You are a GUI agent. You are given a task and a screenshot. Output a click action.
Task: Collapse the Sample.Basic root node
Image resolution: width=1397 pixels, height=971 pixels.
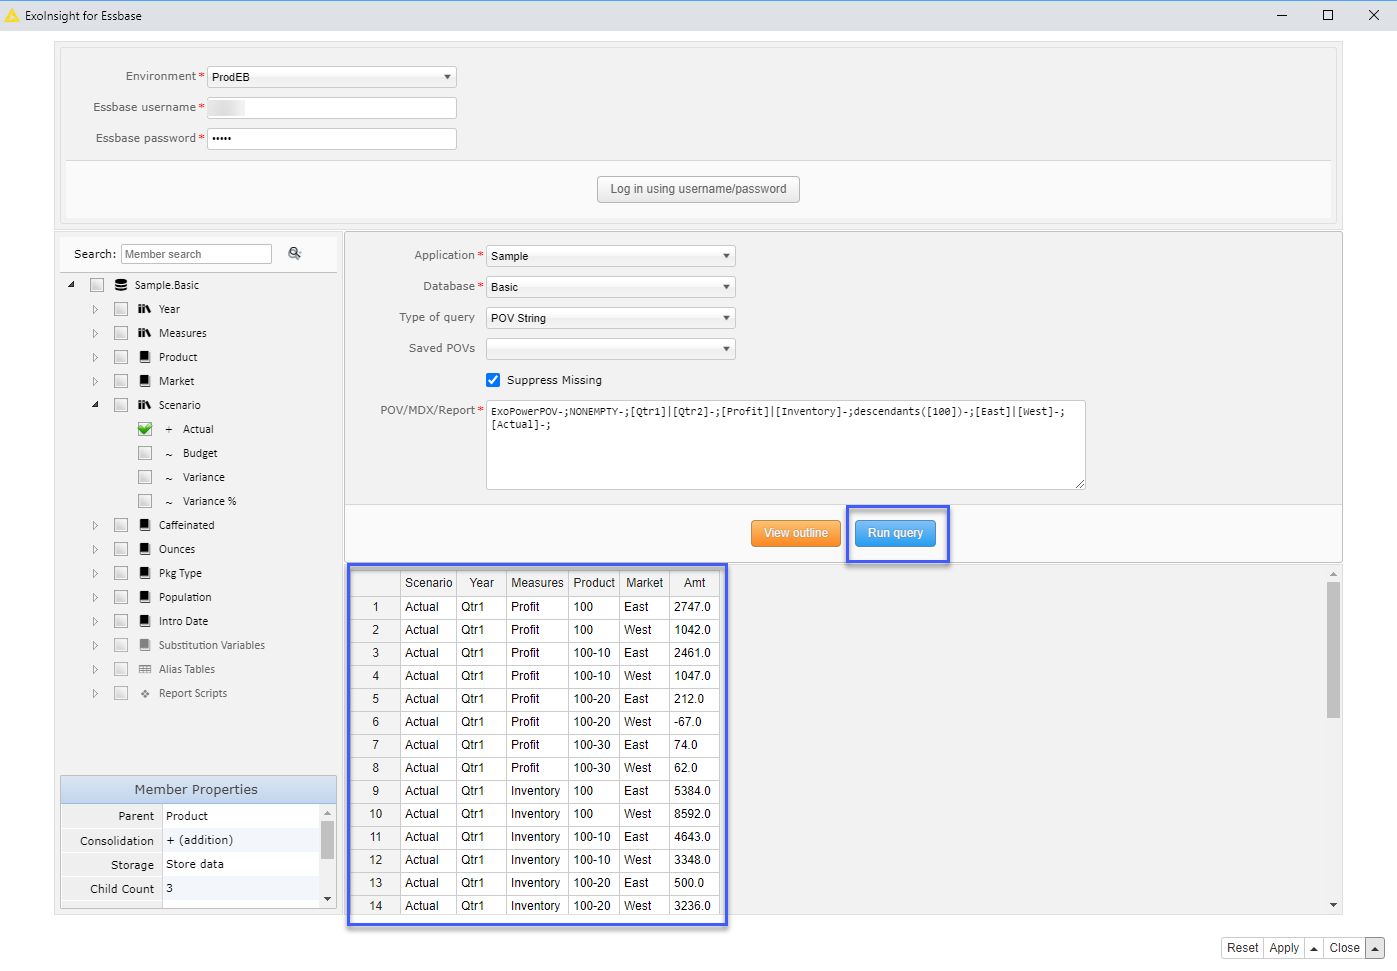[72, 285]
